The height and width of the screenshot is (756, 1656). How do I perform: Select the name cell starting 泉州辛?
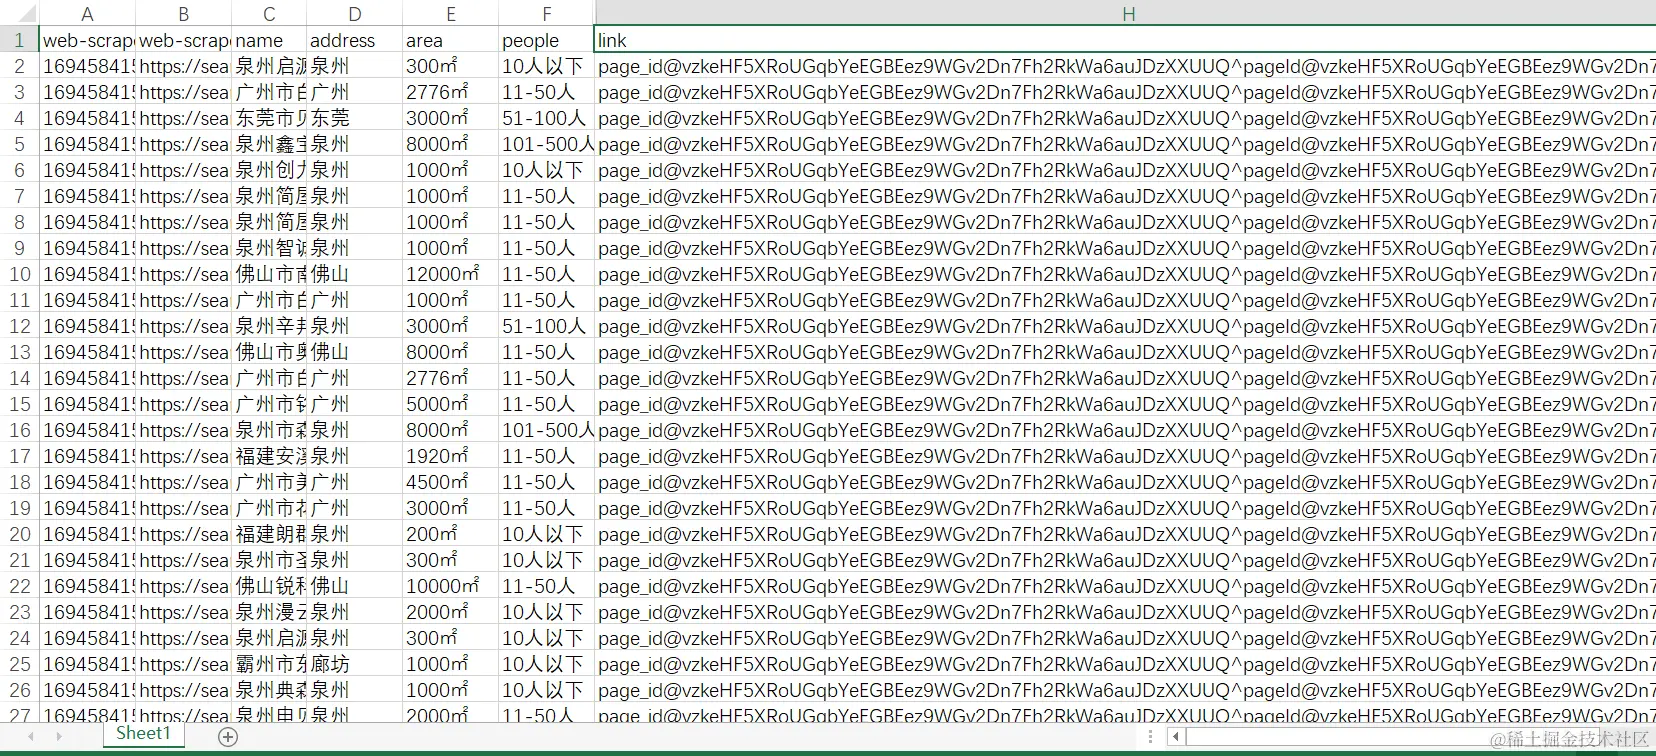click(269, 326)
